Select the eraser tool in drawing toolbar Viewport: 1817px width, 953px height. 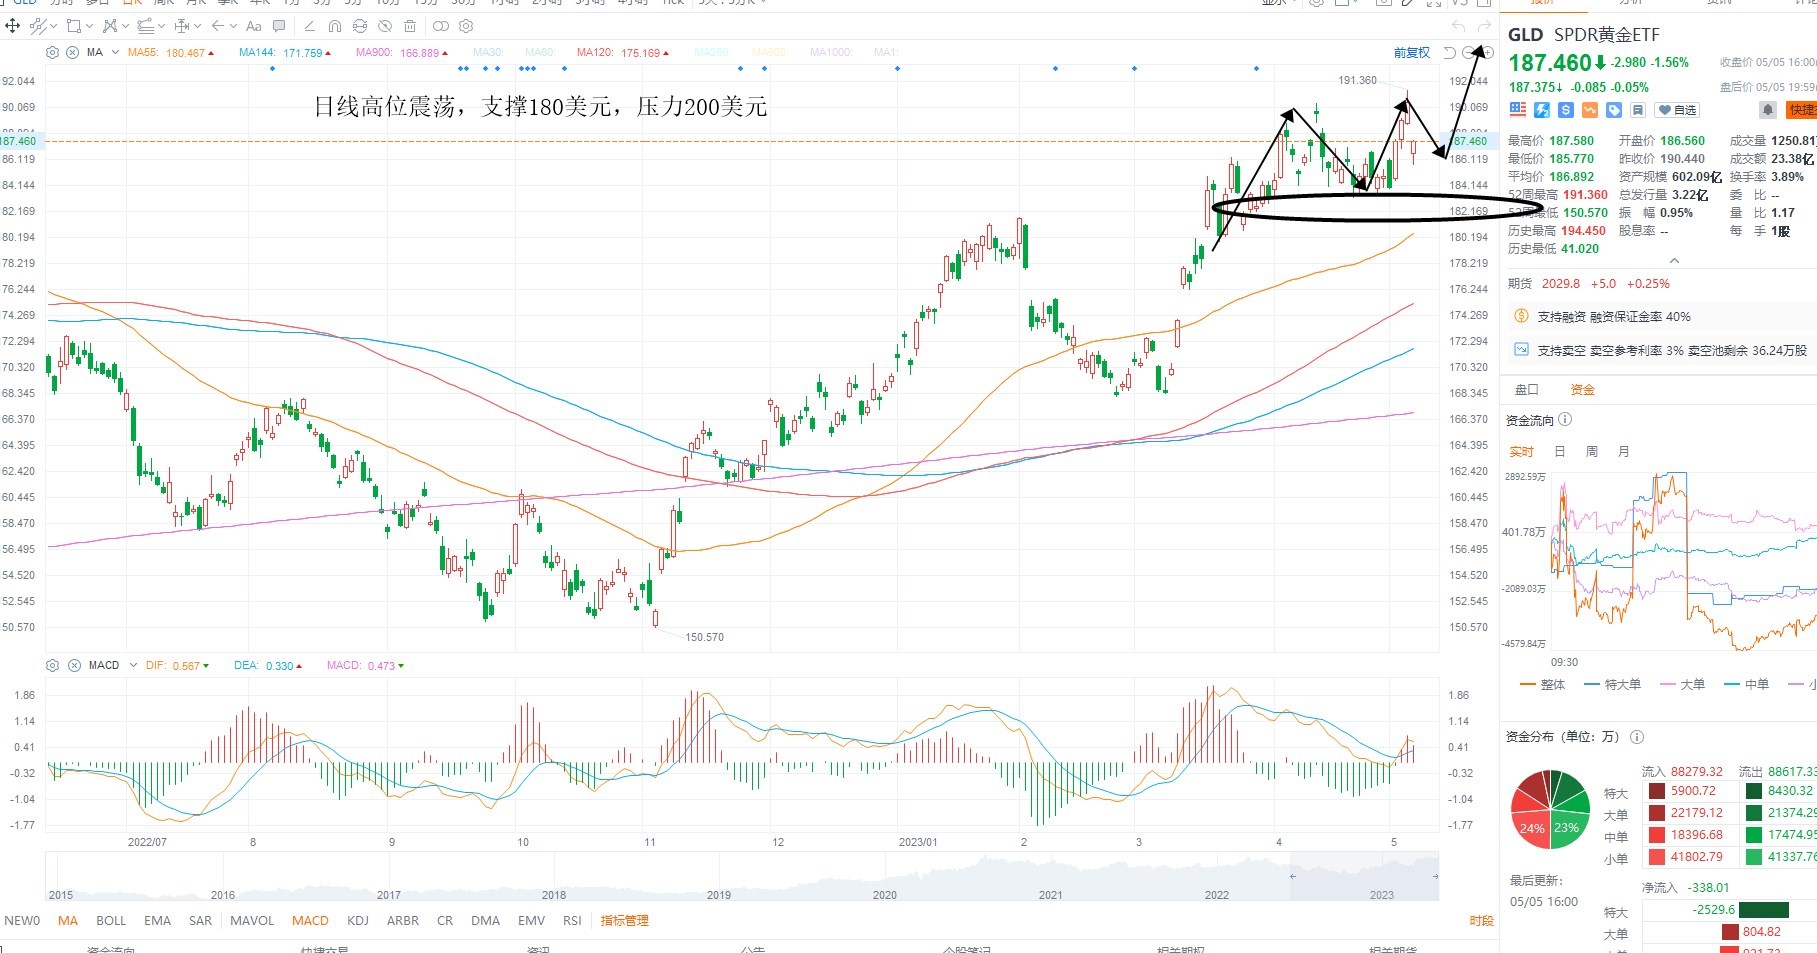coord(309,26)
